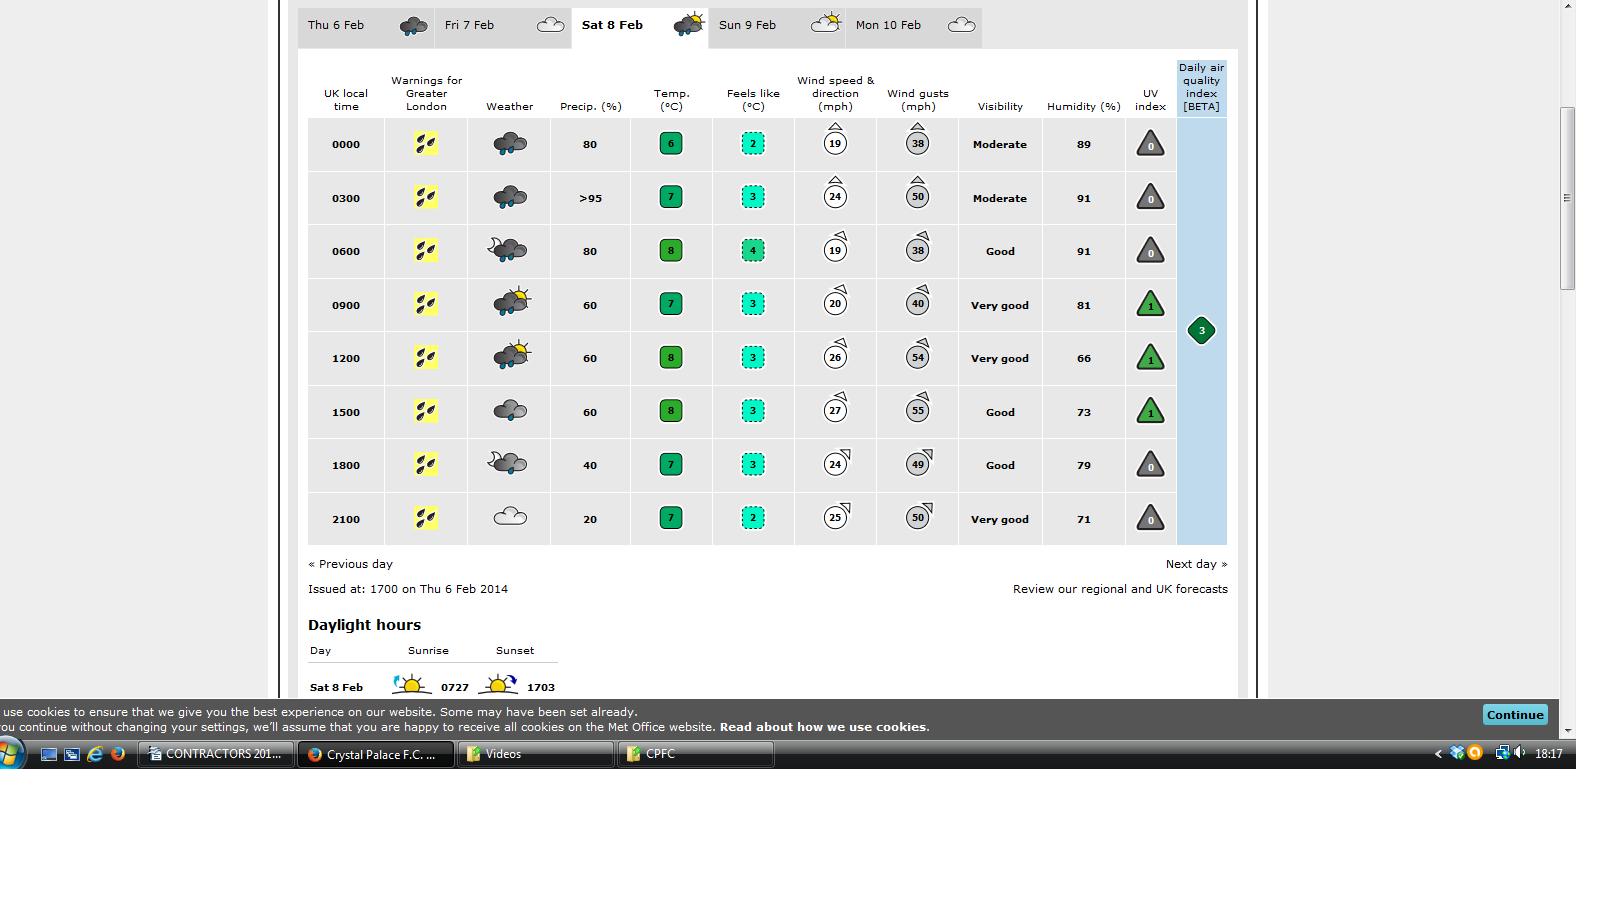This screenshot has height=900, width=1600.
Task: Click the 1200 row weather symbol
Action: (x=511, y=356)
